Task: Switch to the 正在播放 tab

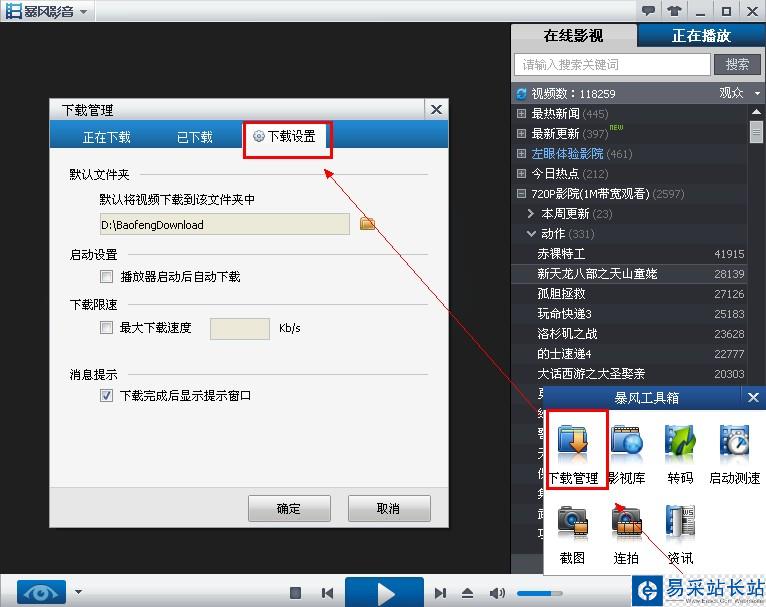Action: [702, 36]
